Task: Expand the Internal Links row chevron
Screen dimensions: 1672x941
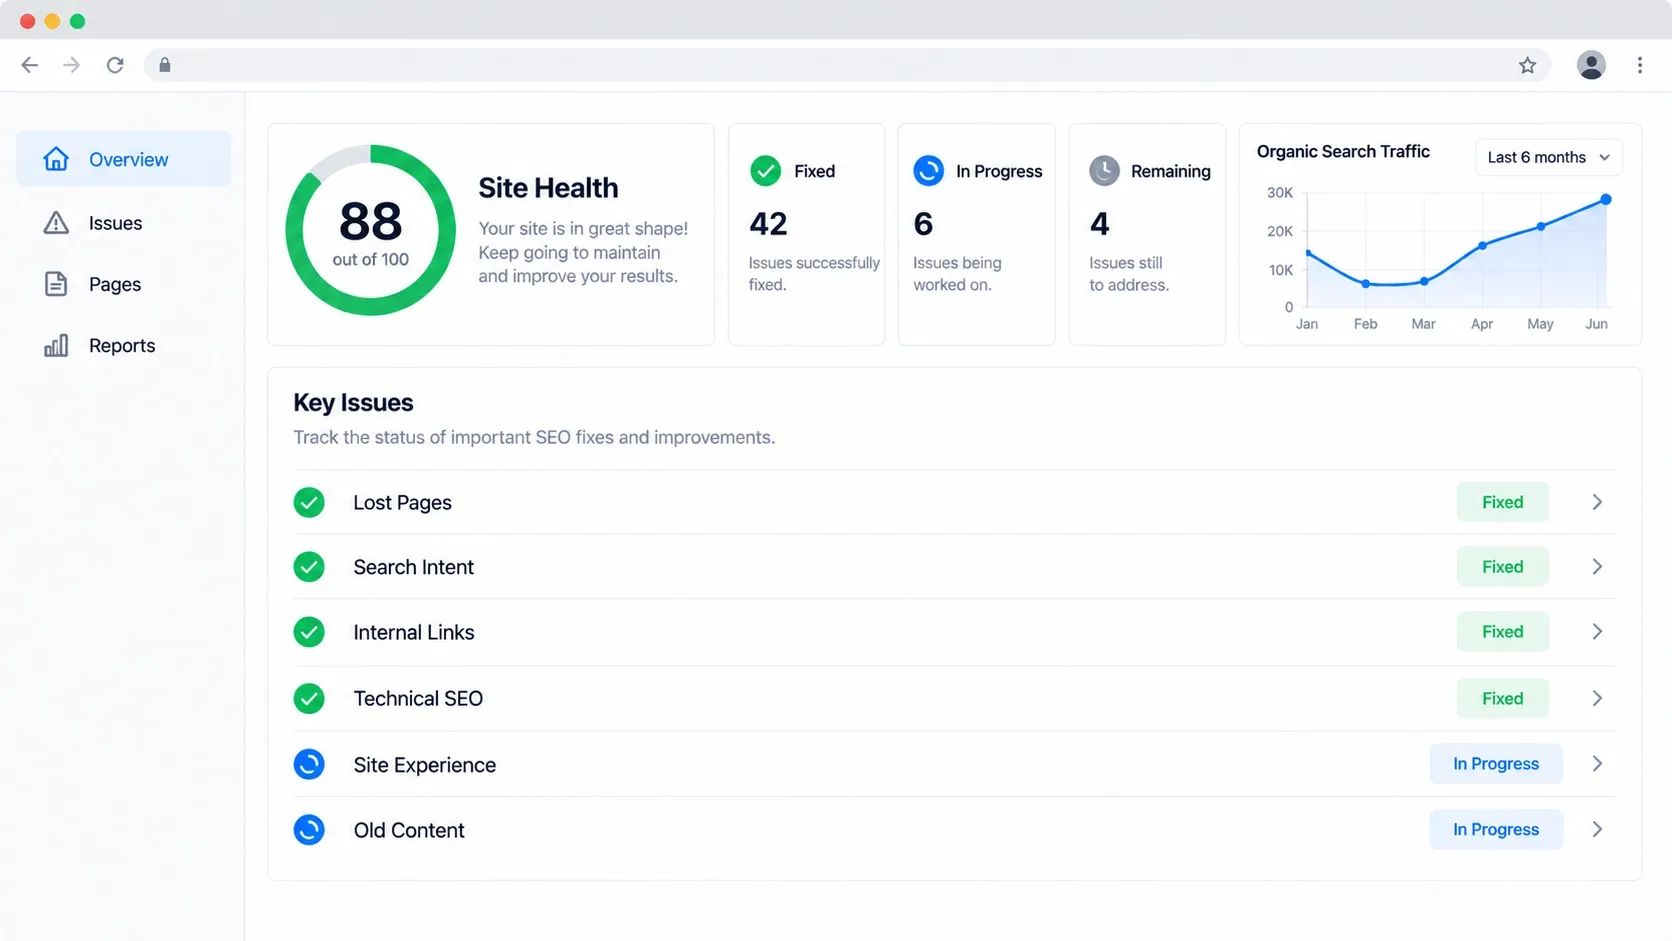Action: tap(1597, 632)
